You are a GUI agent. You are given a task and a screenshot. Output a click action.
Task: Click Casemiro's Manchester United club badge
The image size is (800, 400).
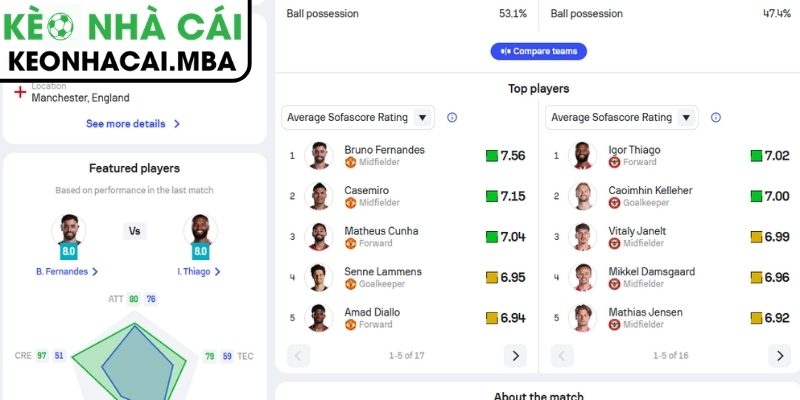pos(350,203)
